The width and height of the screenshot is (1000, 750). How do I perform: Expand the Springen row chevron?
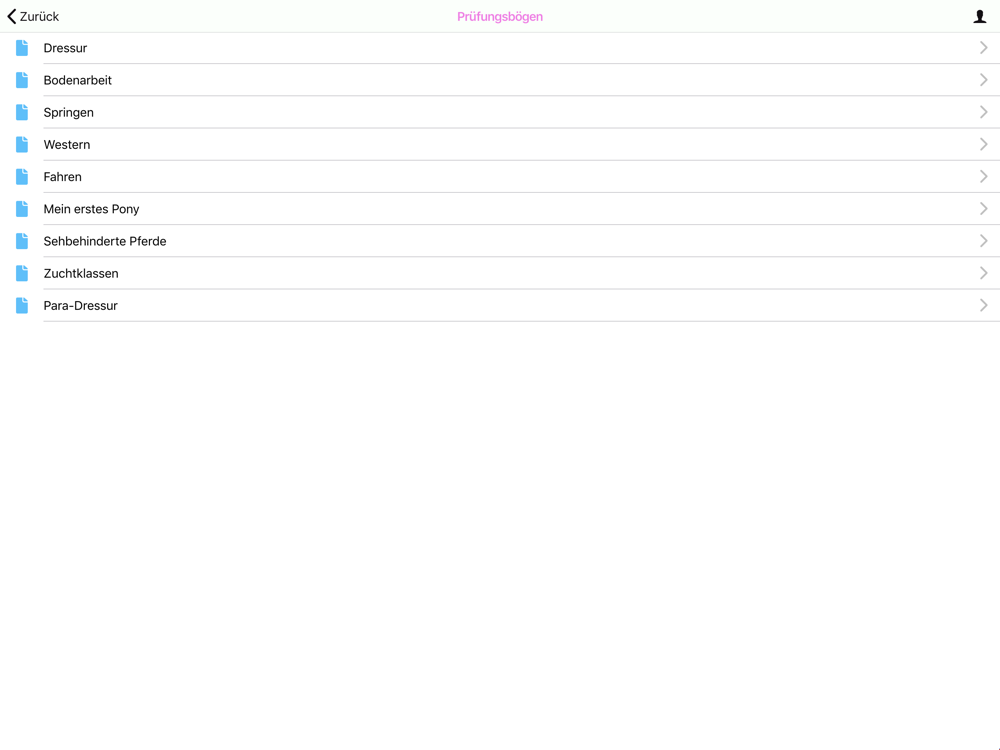click(983, 112)
